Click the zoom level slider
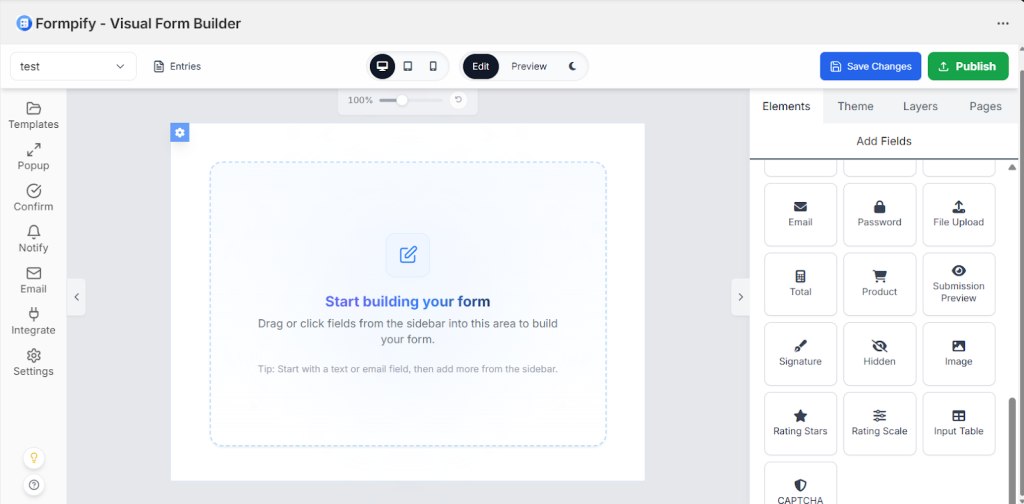Viewport: 1024px width, 504px height. coord(409,100)
